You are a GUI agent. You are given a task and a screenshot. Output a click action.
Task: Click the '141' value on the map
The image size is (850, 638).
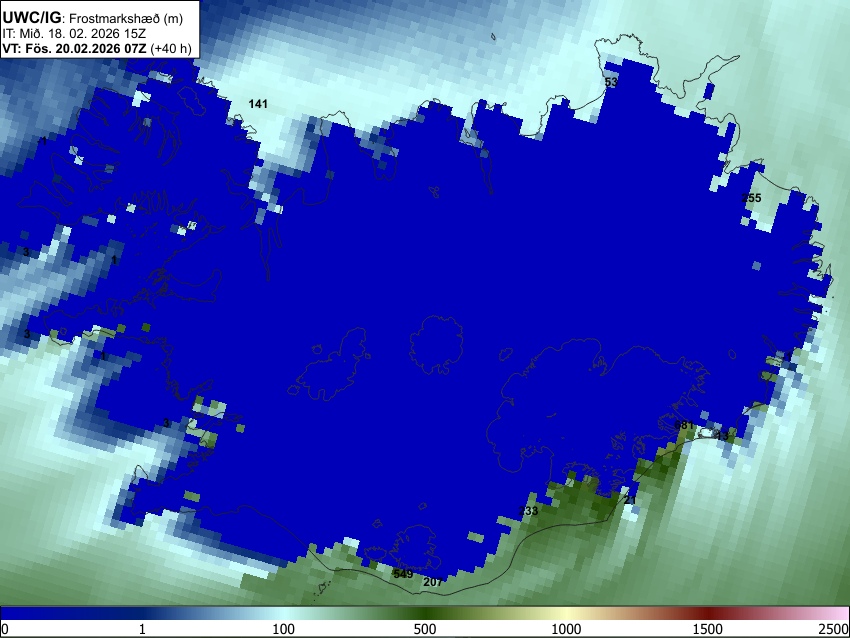pos(258,104)
